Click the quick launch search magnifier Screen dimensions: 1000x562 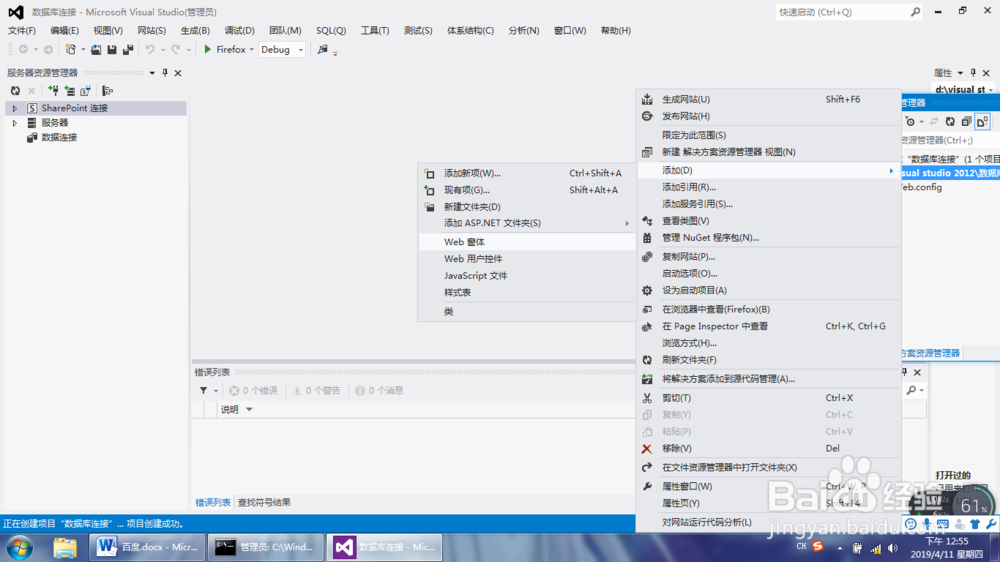point(915,11)
